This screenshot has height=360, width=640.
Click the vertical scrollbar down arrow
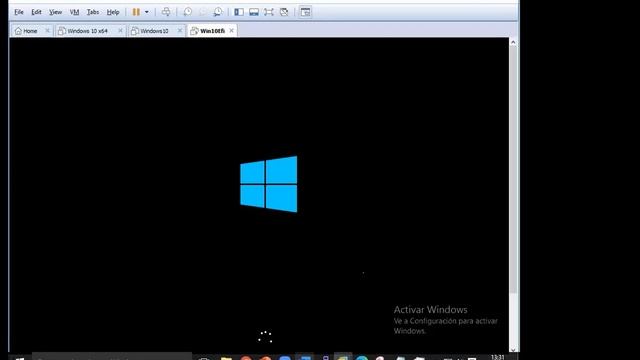point(513,349)
